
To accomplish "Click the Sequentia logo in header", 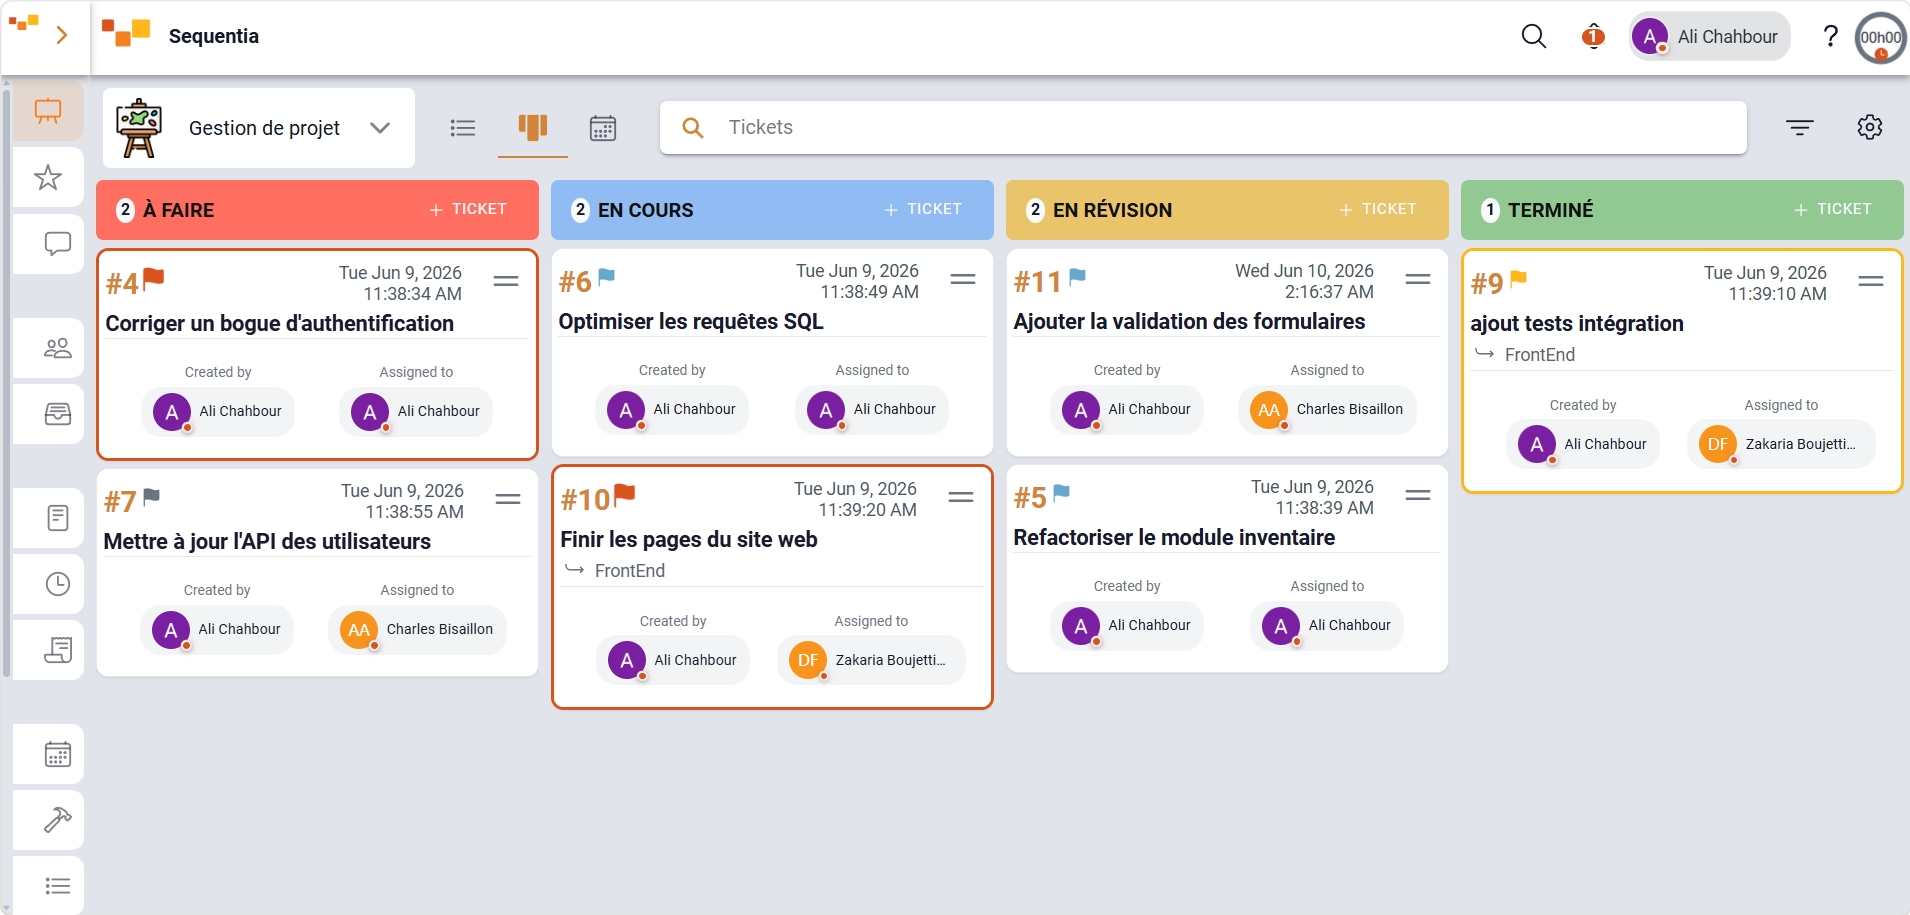I will coord(126,33).
